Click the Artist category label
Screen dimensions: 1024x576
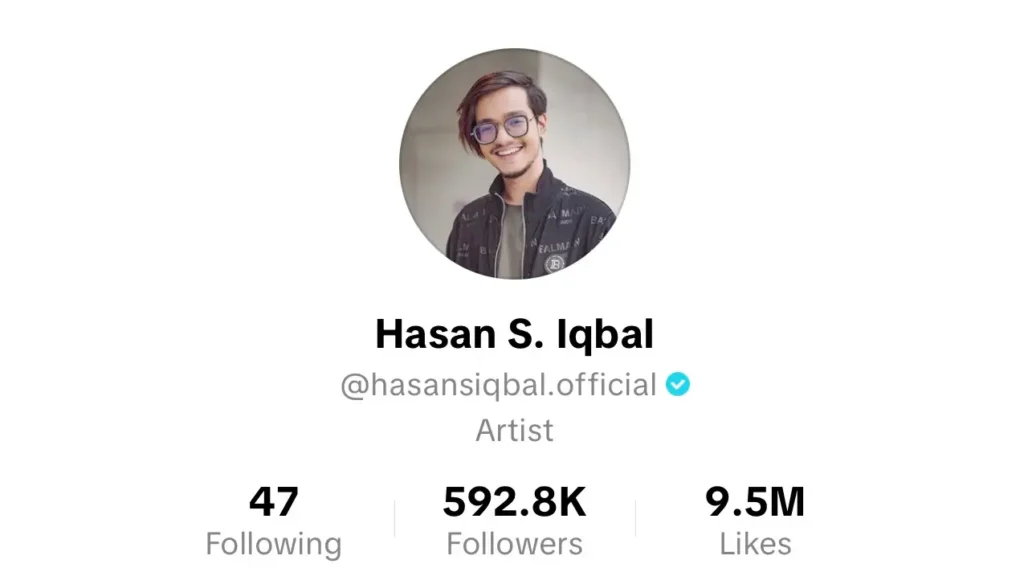coord(515,430)
